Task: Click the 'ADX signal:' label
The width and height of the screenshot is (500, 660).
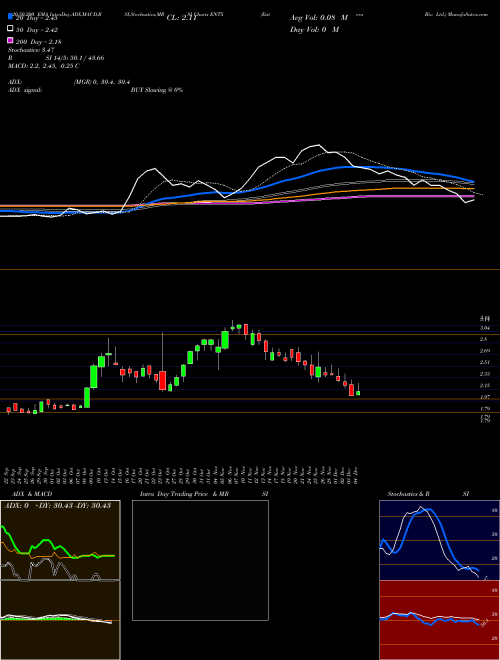Action: [x=25, y=90]
